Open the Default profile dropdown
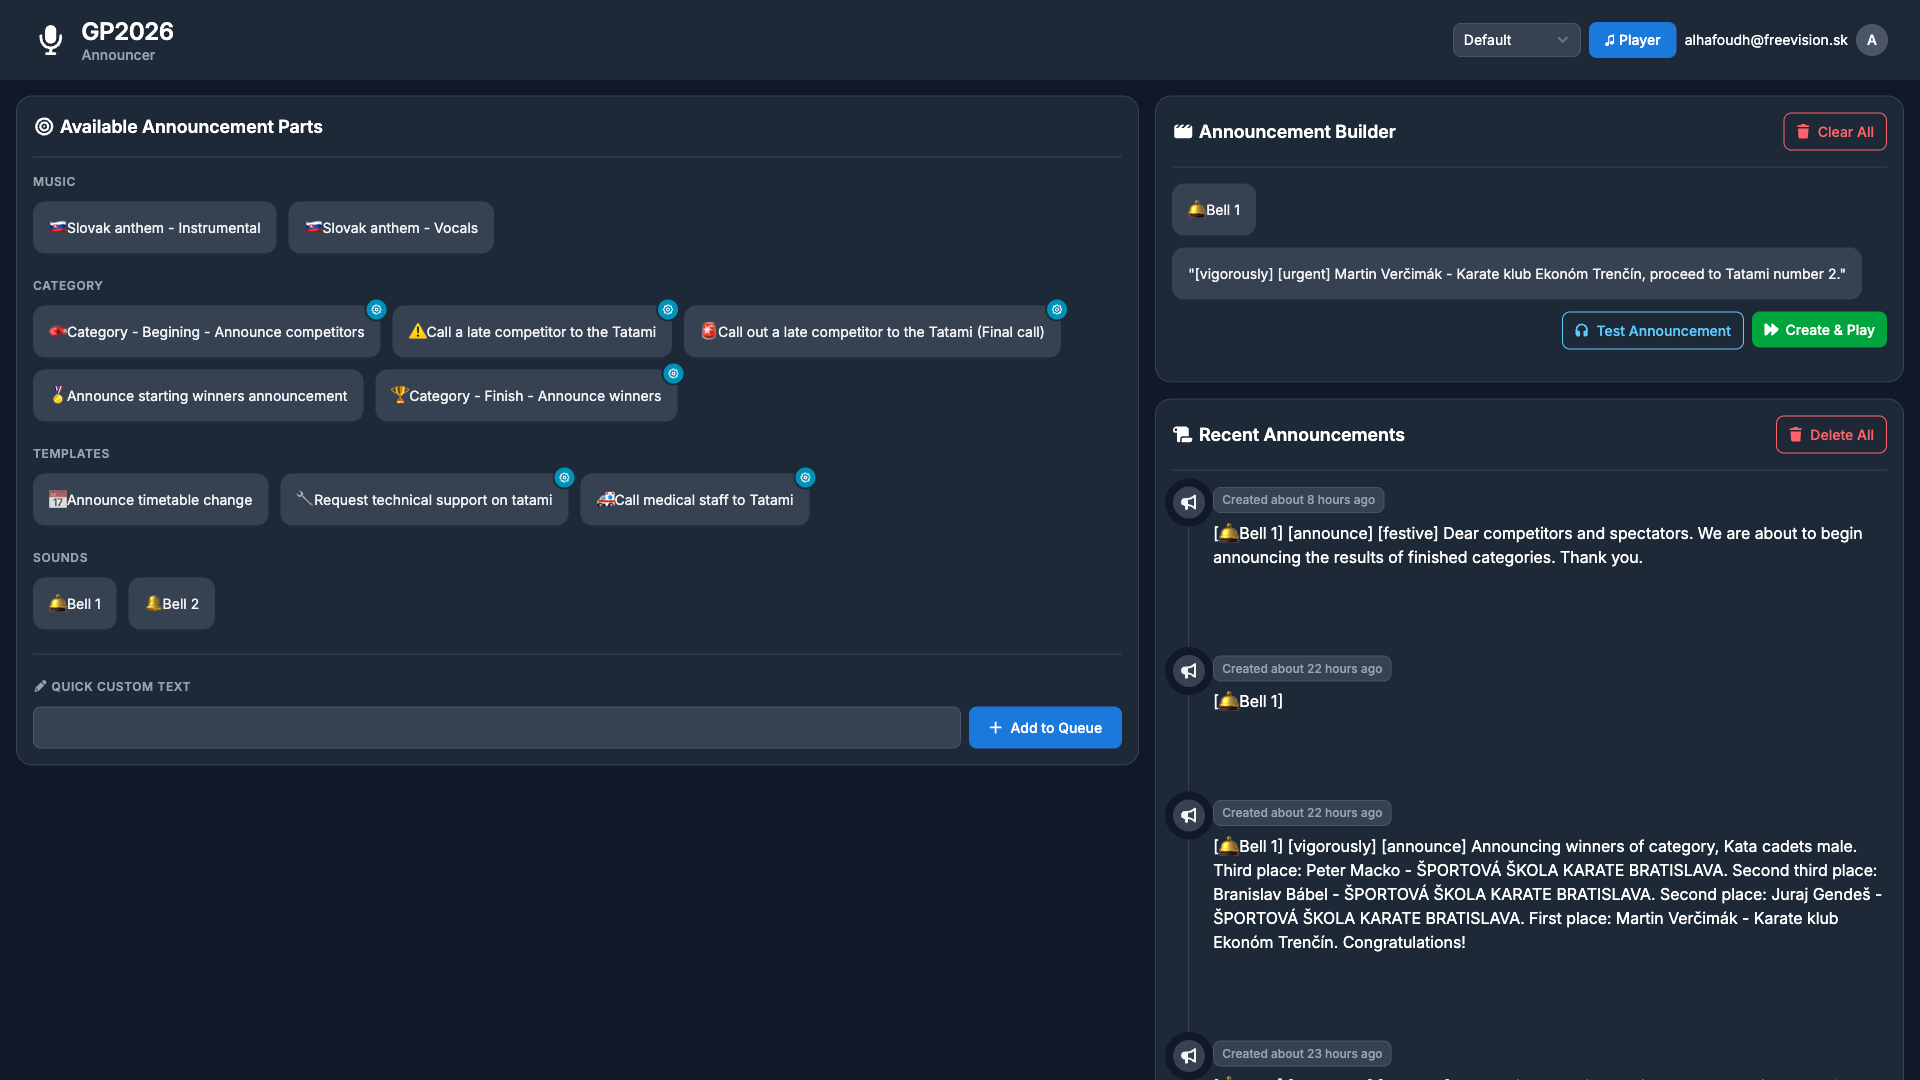This screenshot has width=1920, height=1080. (x=1515, y=40)
